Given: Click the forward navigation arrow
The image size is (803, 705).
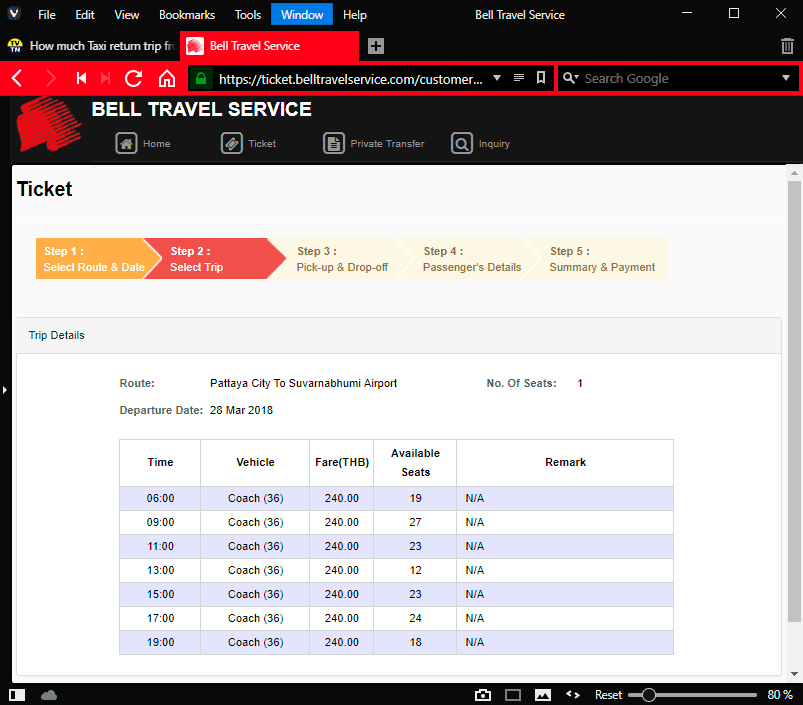Looking at the screenshot, I should [x=50, y=78].
